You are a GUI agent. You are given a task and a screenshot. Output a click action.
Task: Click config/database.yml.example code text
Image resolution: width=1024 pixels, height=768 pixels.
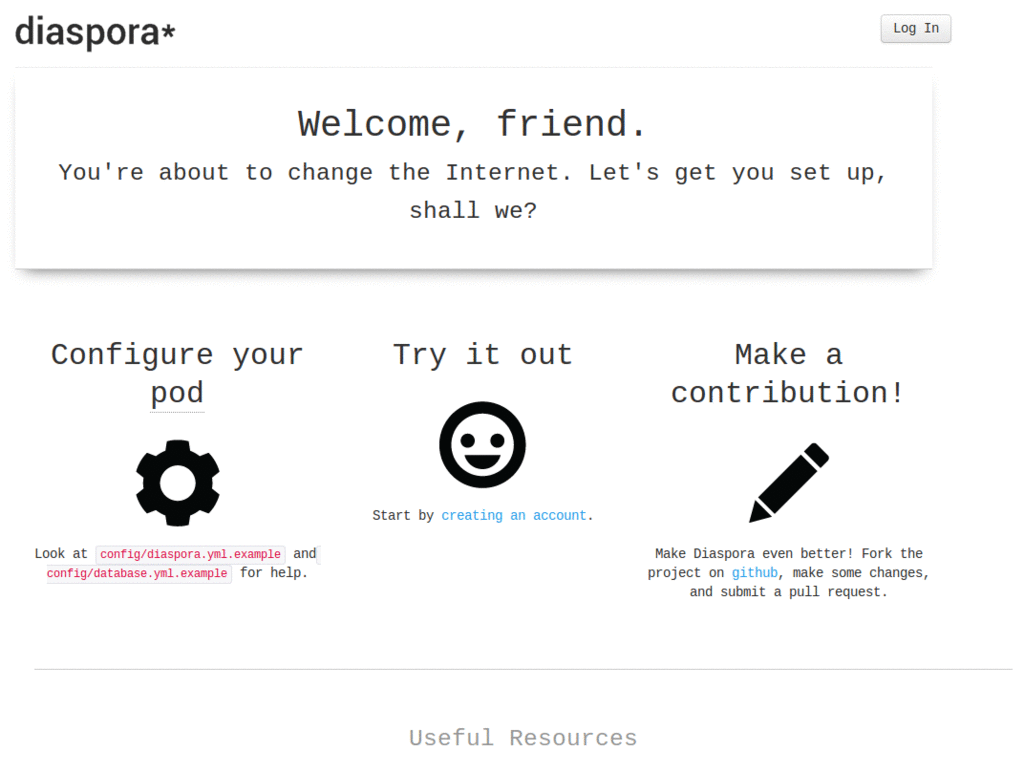[x=137, y=573]
